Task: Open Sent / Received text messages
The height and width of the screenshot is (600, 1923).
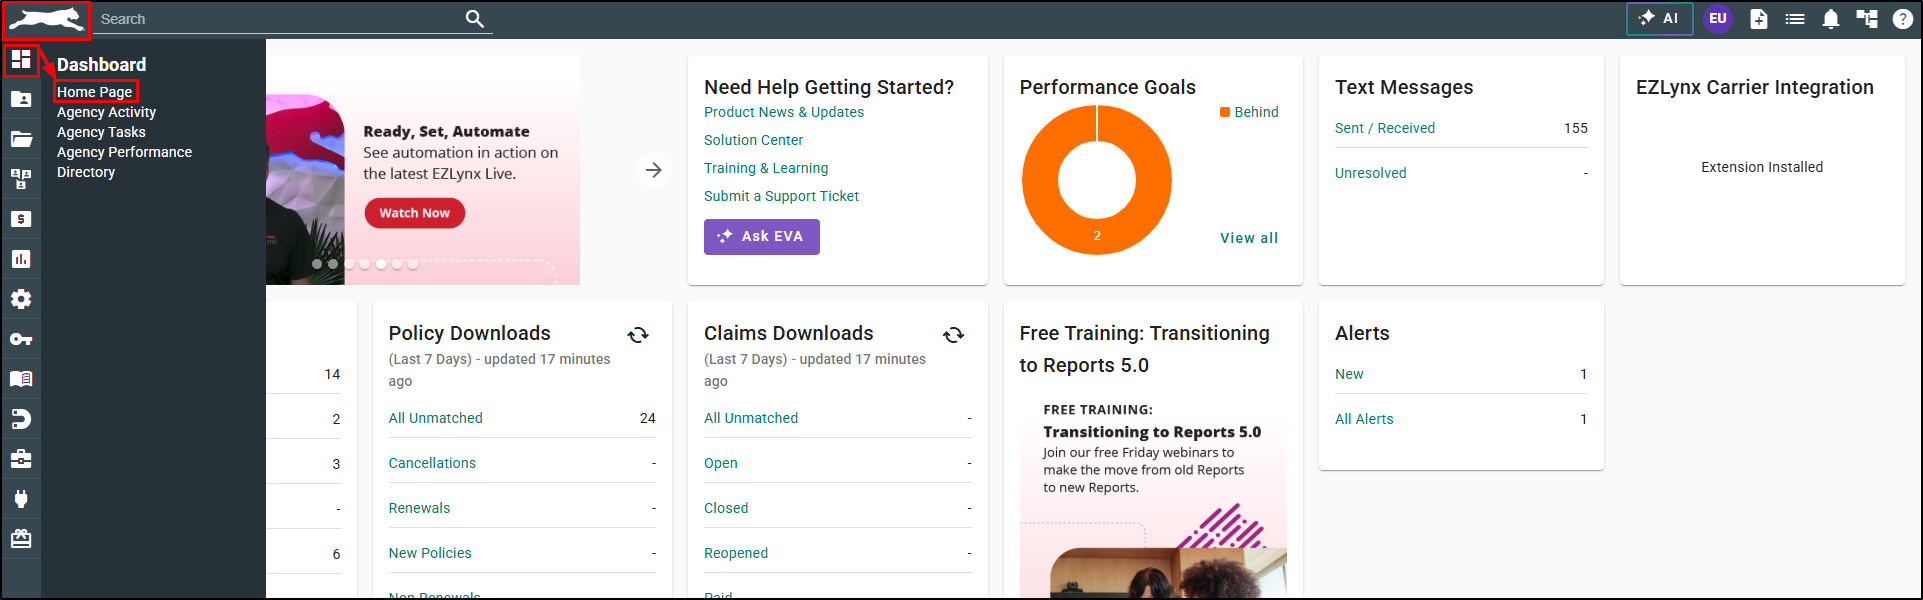Action: coord(1385,128)
